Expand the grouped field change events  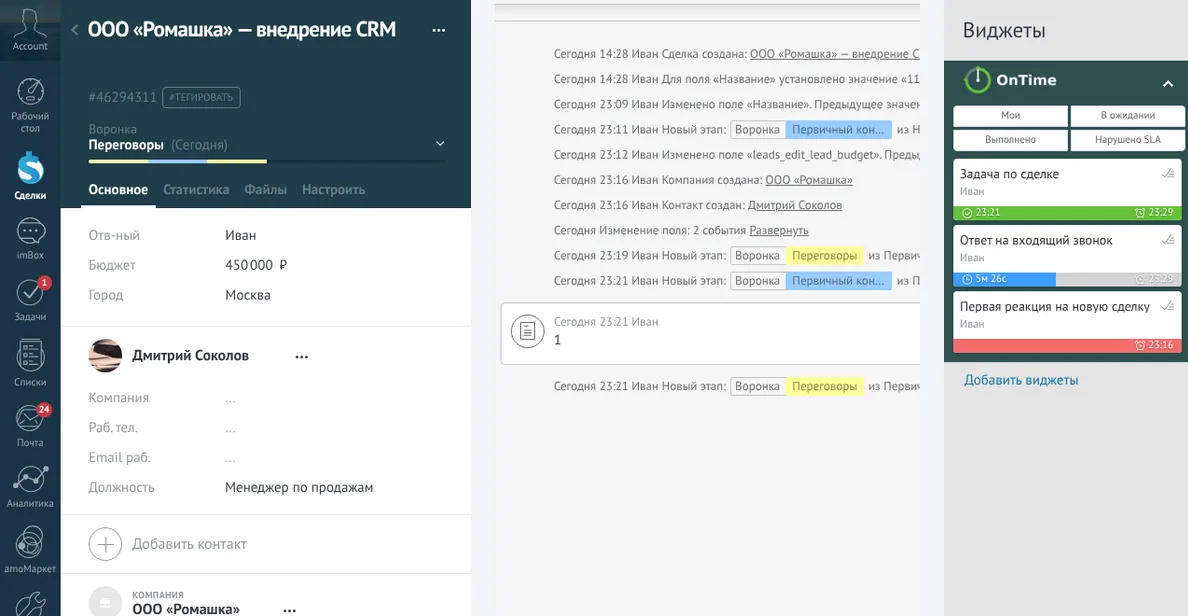pos(779,230)
